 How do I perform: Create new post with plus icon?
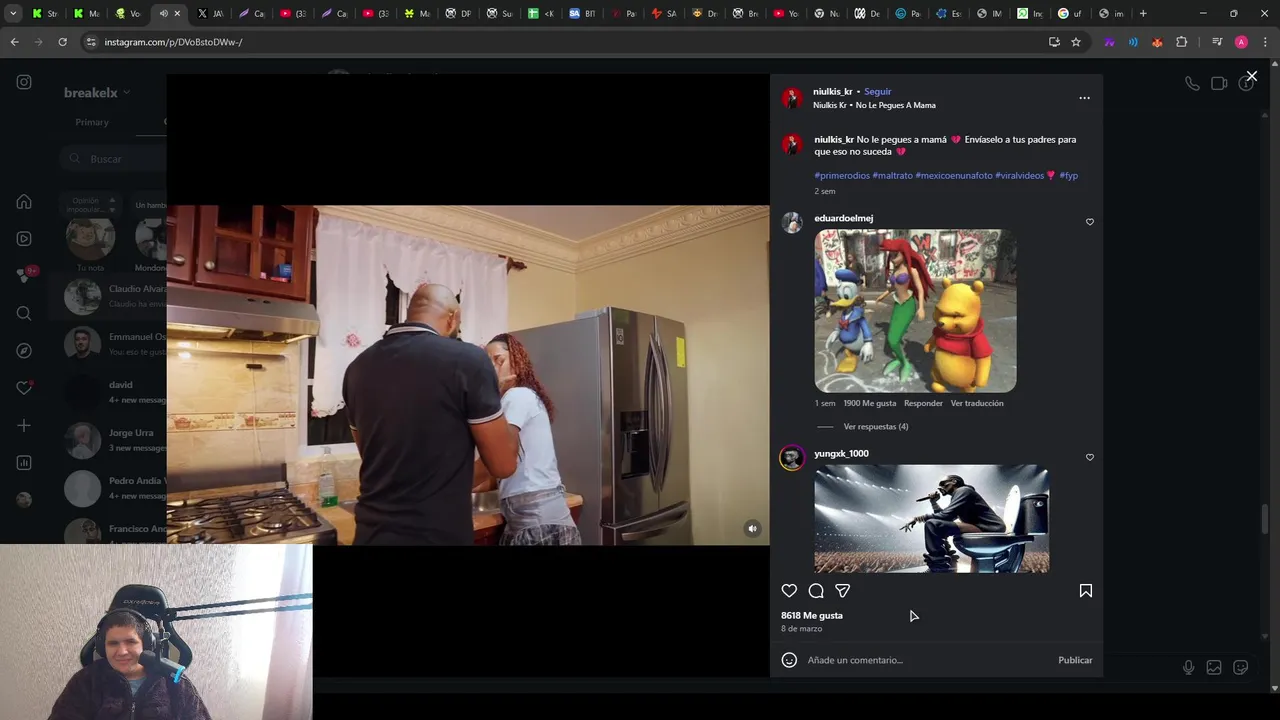24,425
